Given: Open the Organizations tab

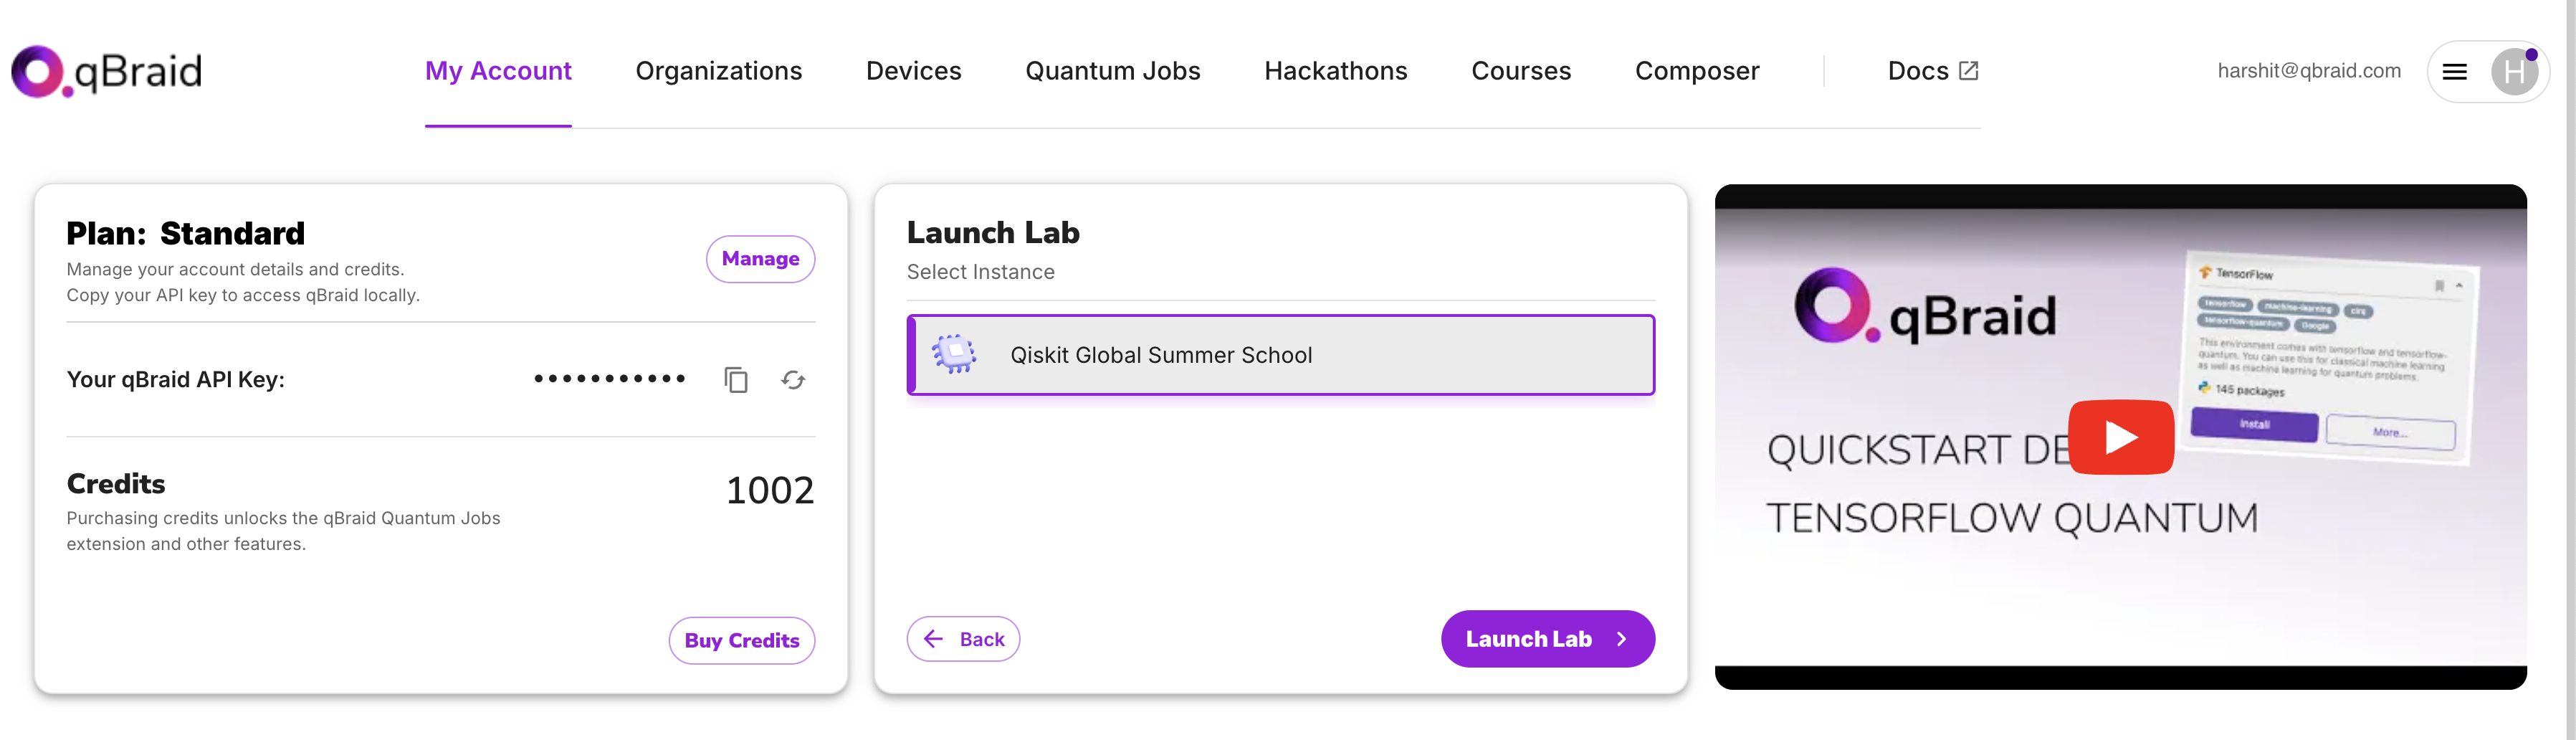Looking at the screenshot, I should (719, 71).
